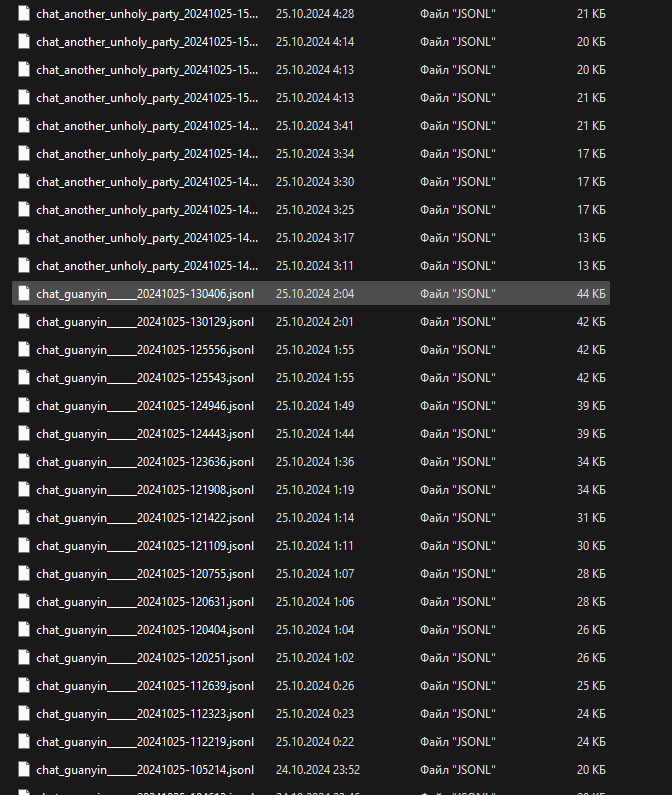Screen dimensions: 672x795
Task: Click file icon of guanyin 20241025-130406.jsonl
Action: (x=25, y=294)
